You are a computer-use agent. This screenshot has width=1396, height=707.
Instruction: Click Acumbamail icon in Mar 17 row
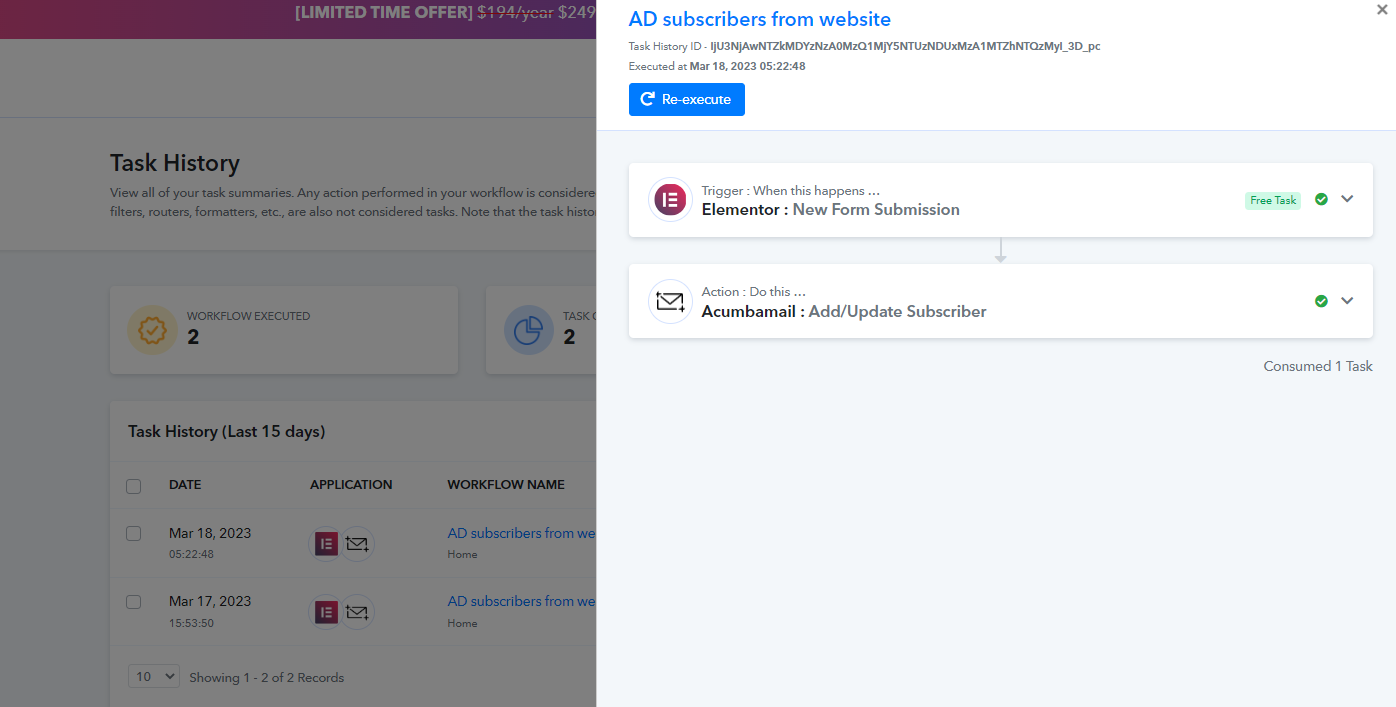pos(357,612)
